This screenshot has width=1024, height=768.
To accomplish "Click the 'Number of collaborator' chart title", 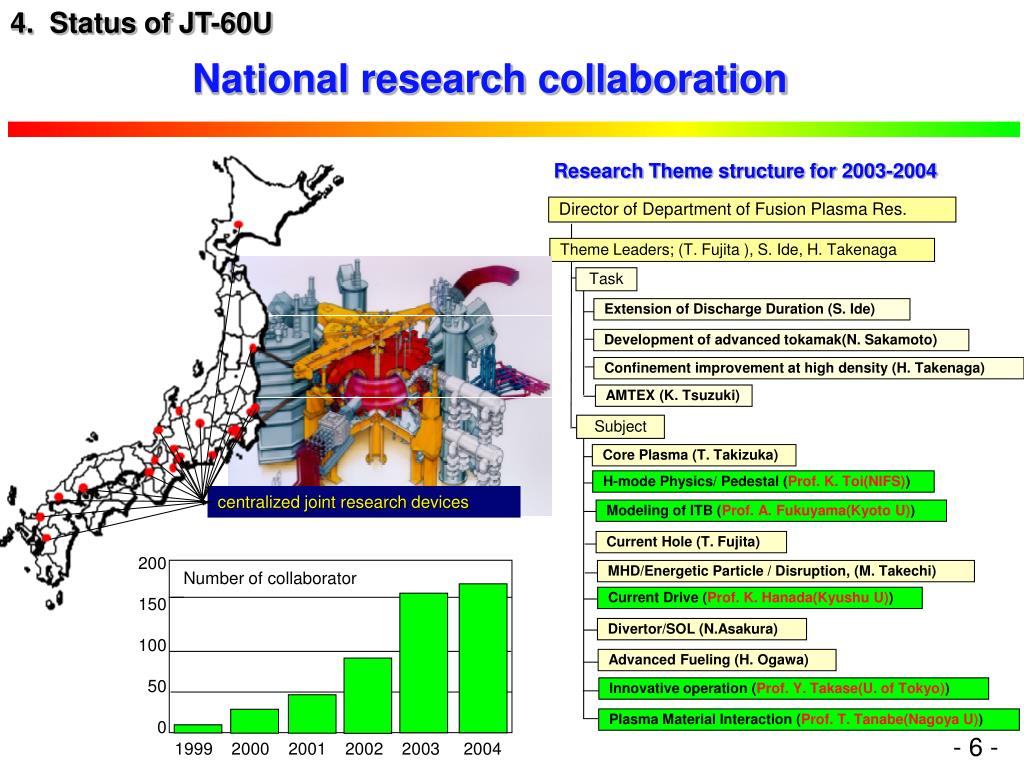I will (270, 578).
